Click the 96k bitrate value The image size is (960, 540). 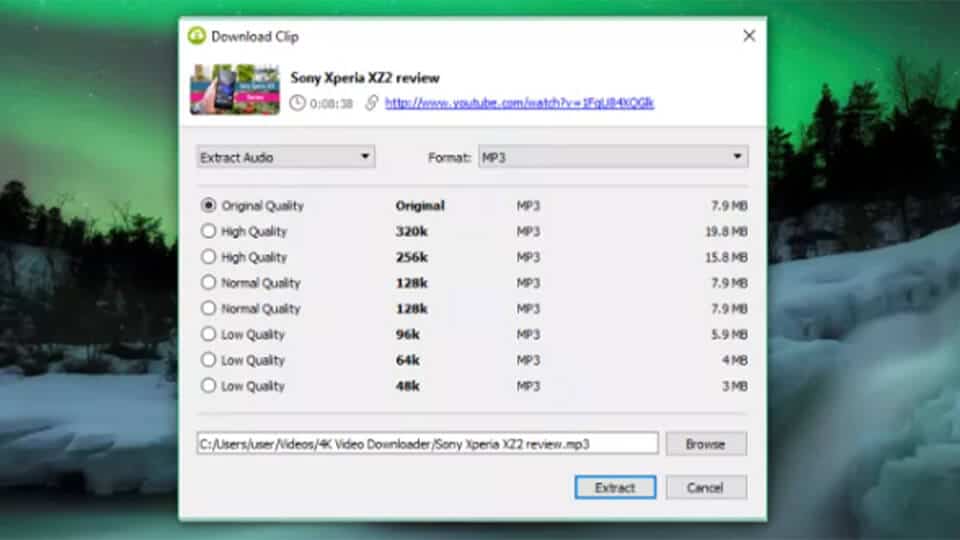tap(408, 334)
